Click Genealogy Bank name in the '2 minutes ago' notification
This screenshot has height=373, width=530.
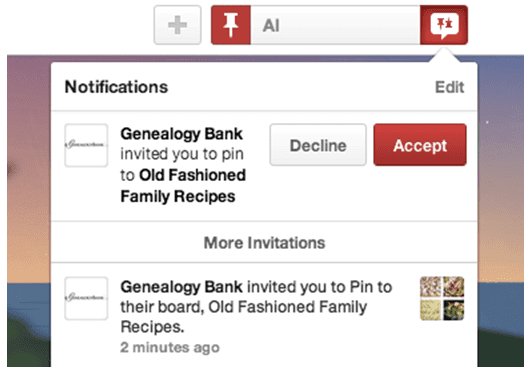pyautogui.click(x=182, y=287)
